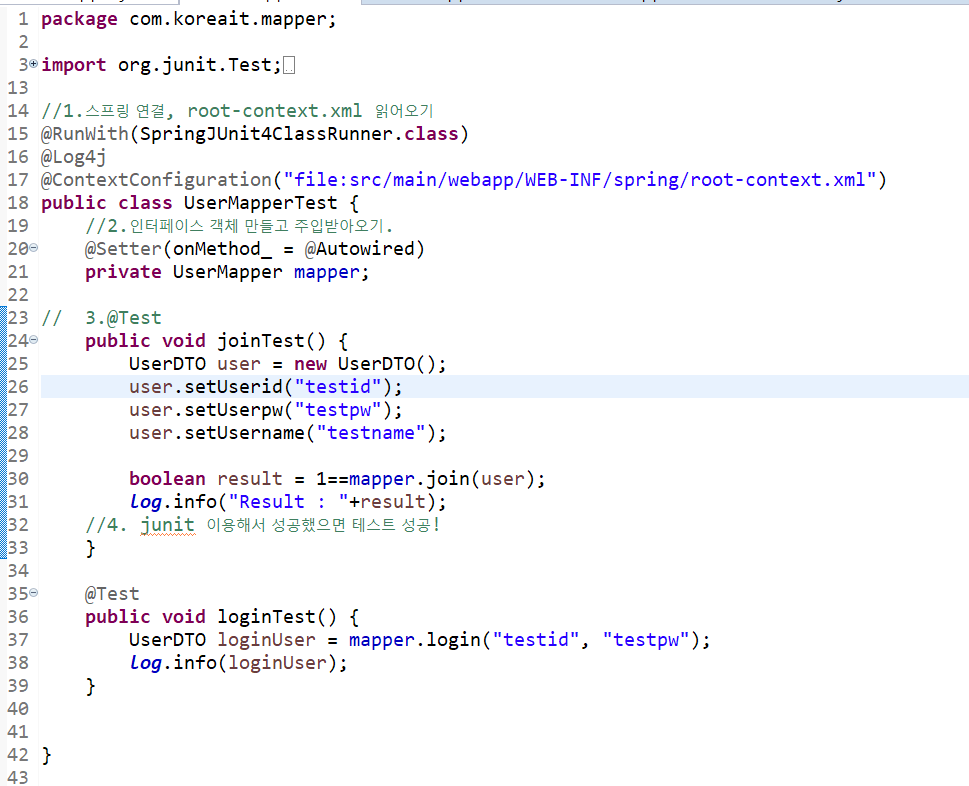969x786 pixels.
Task: Click the underlined word 'junit' on line 32
Action: pyautogui.click(x=167, y=525)
